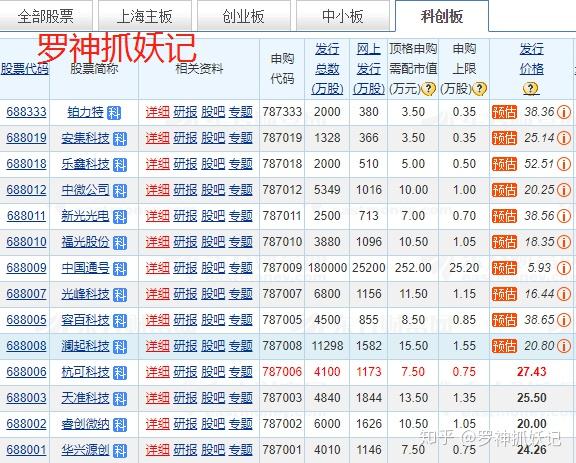Viewport: 576px width, 463px height.
Task: Click info icon beside price 16.44
Action: 564,294
